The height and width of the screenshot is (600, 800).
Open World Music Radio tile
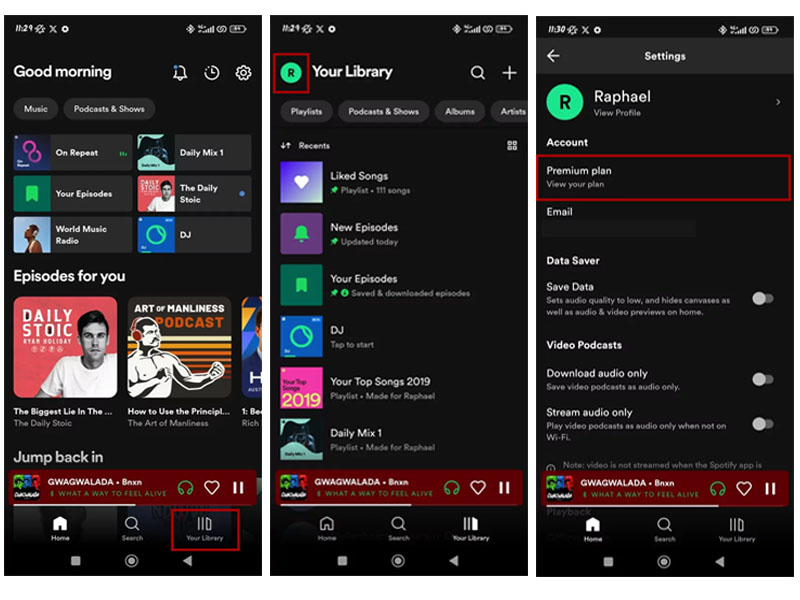tap(73, 235)
